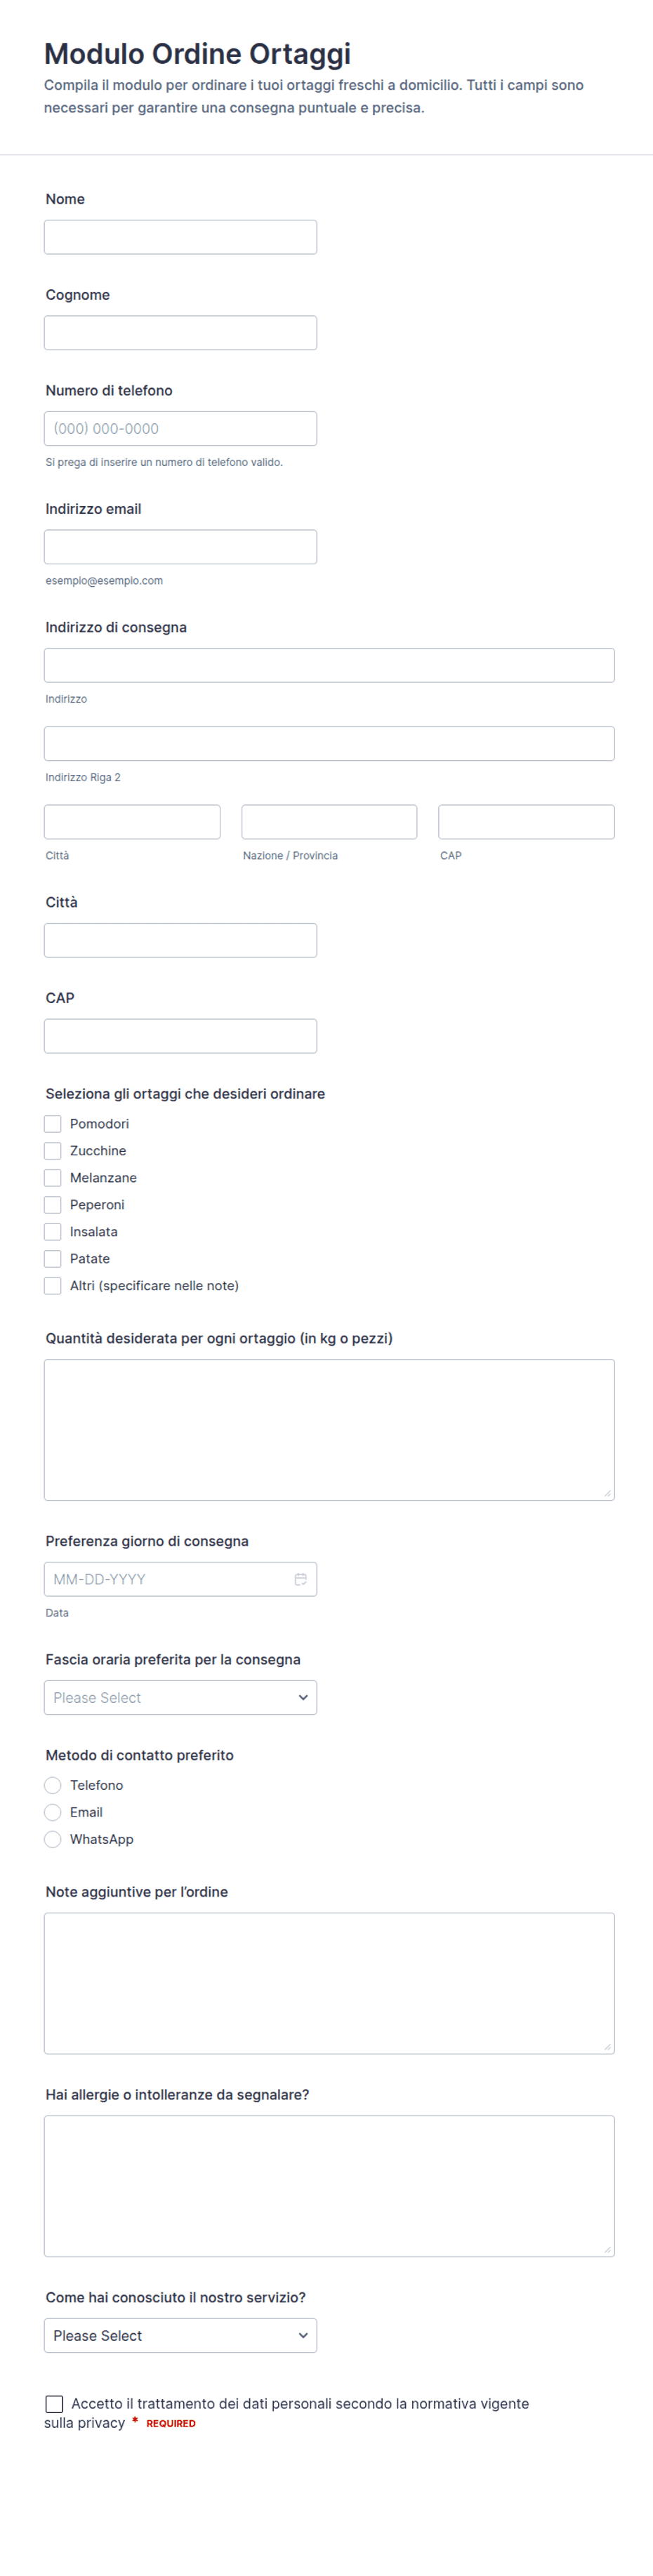Tick the Pomodori checkbox
The image size is (653, 2576).
pyautogui.click(x=53, y=1124)
